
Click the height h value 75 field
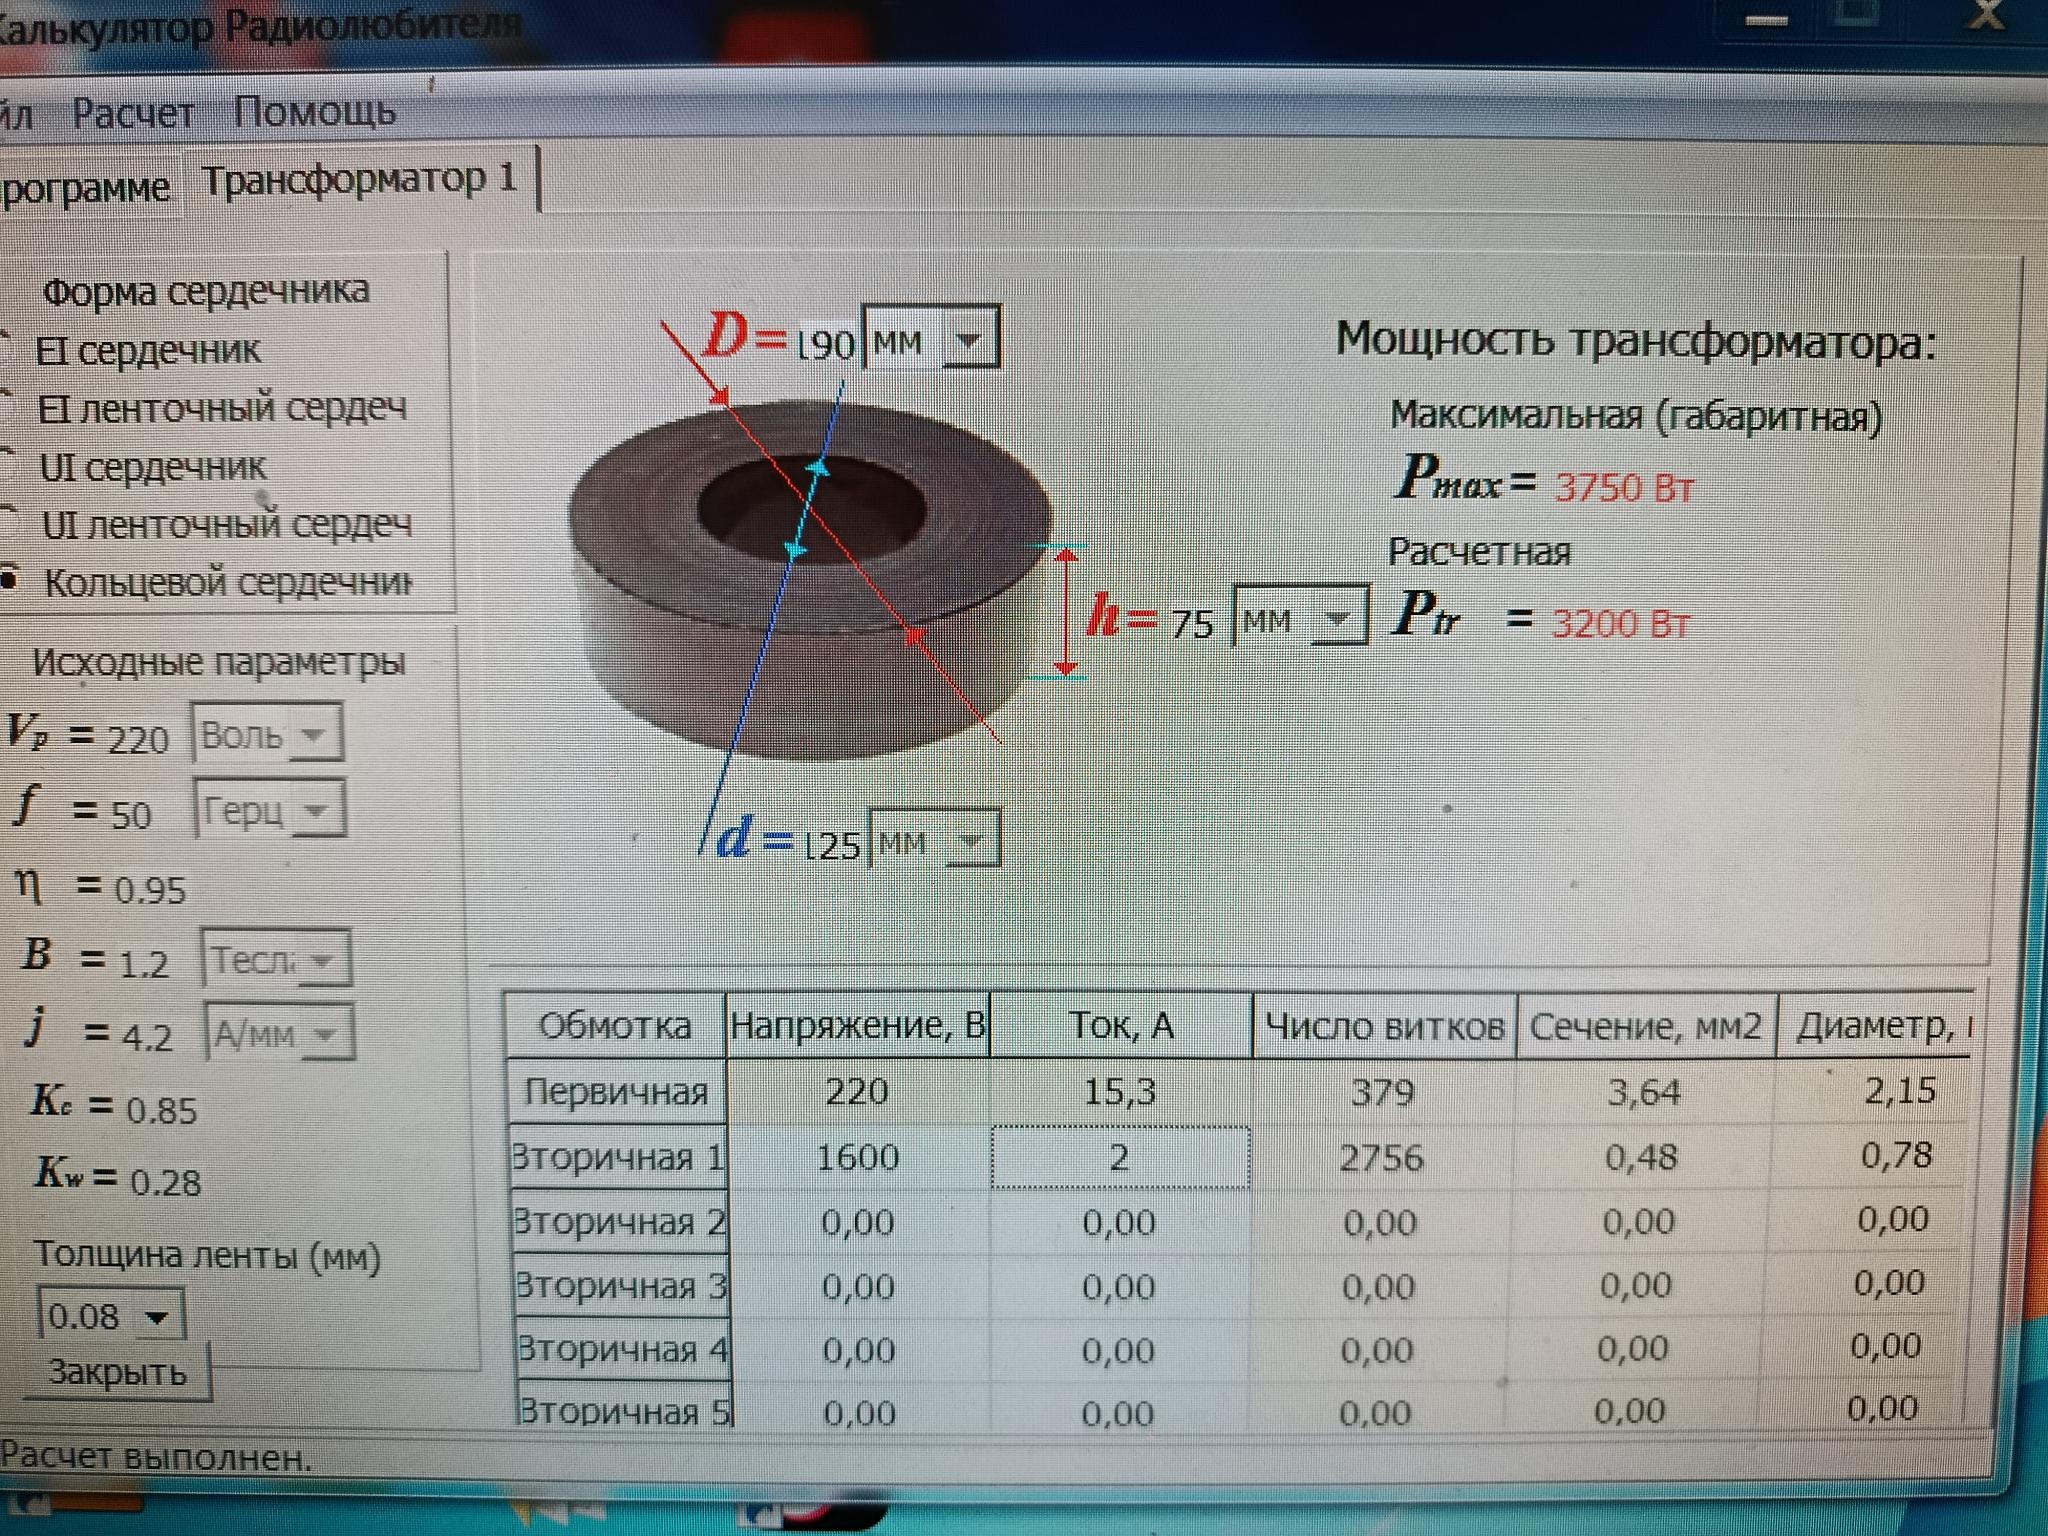coord(1192,624)
